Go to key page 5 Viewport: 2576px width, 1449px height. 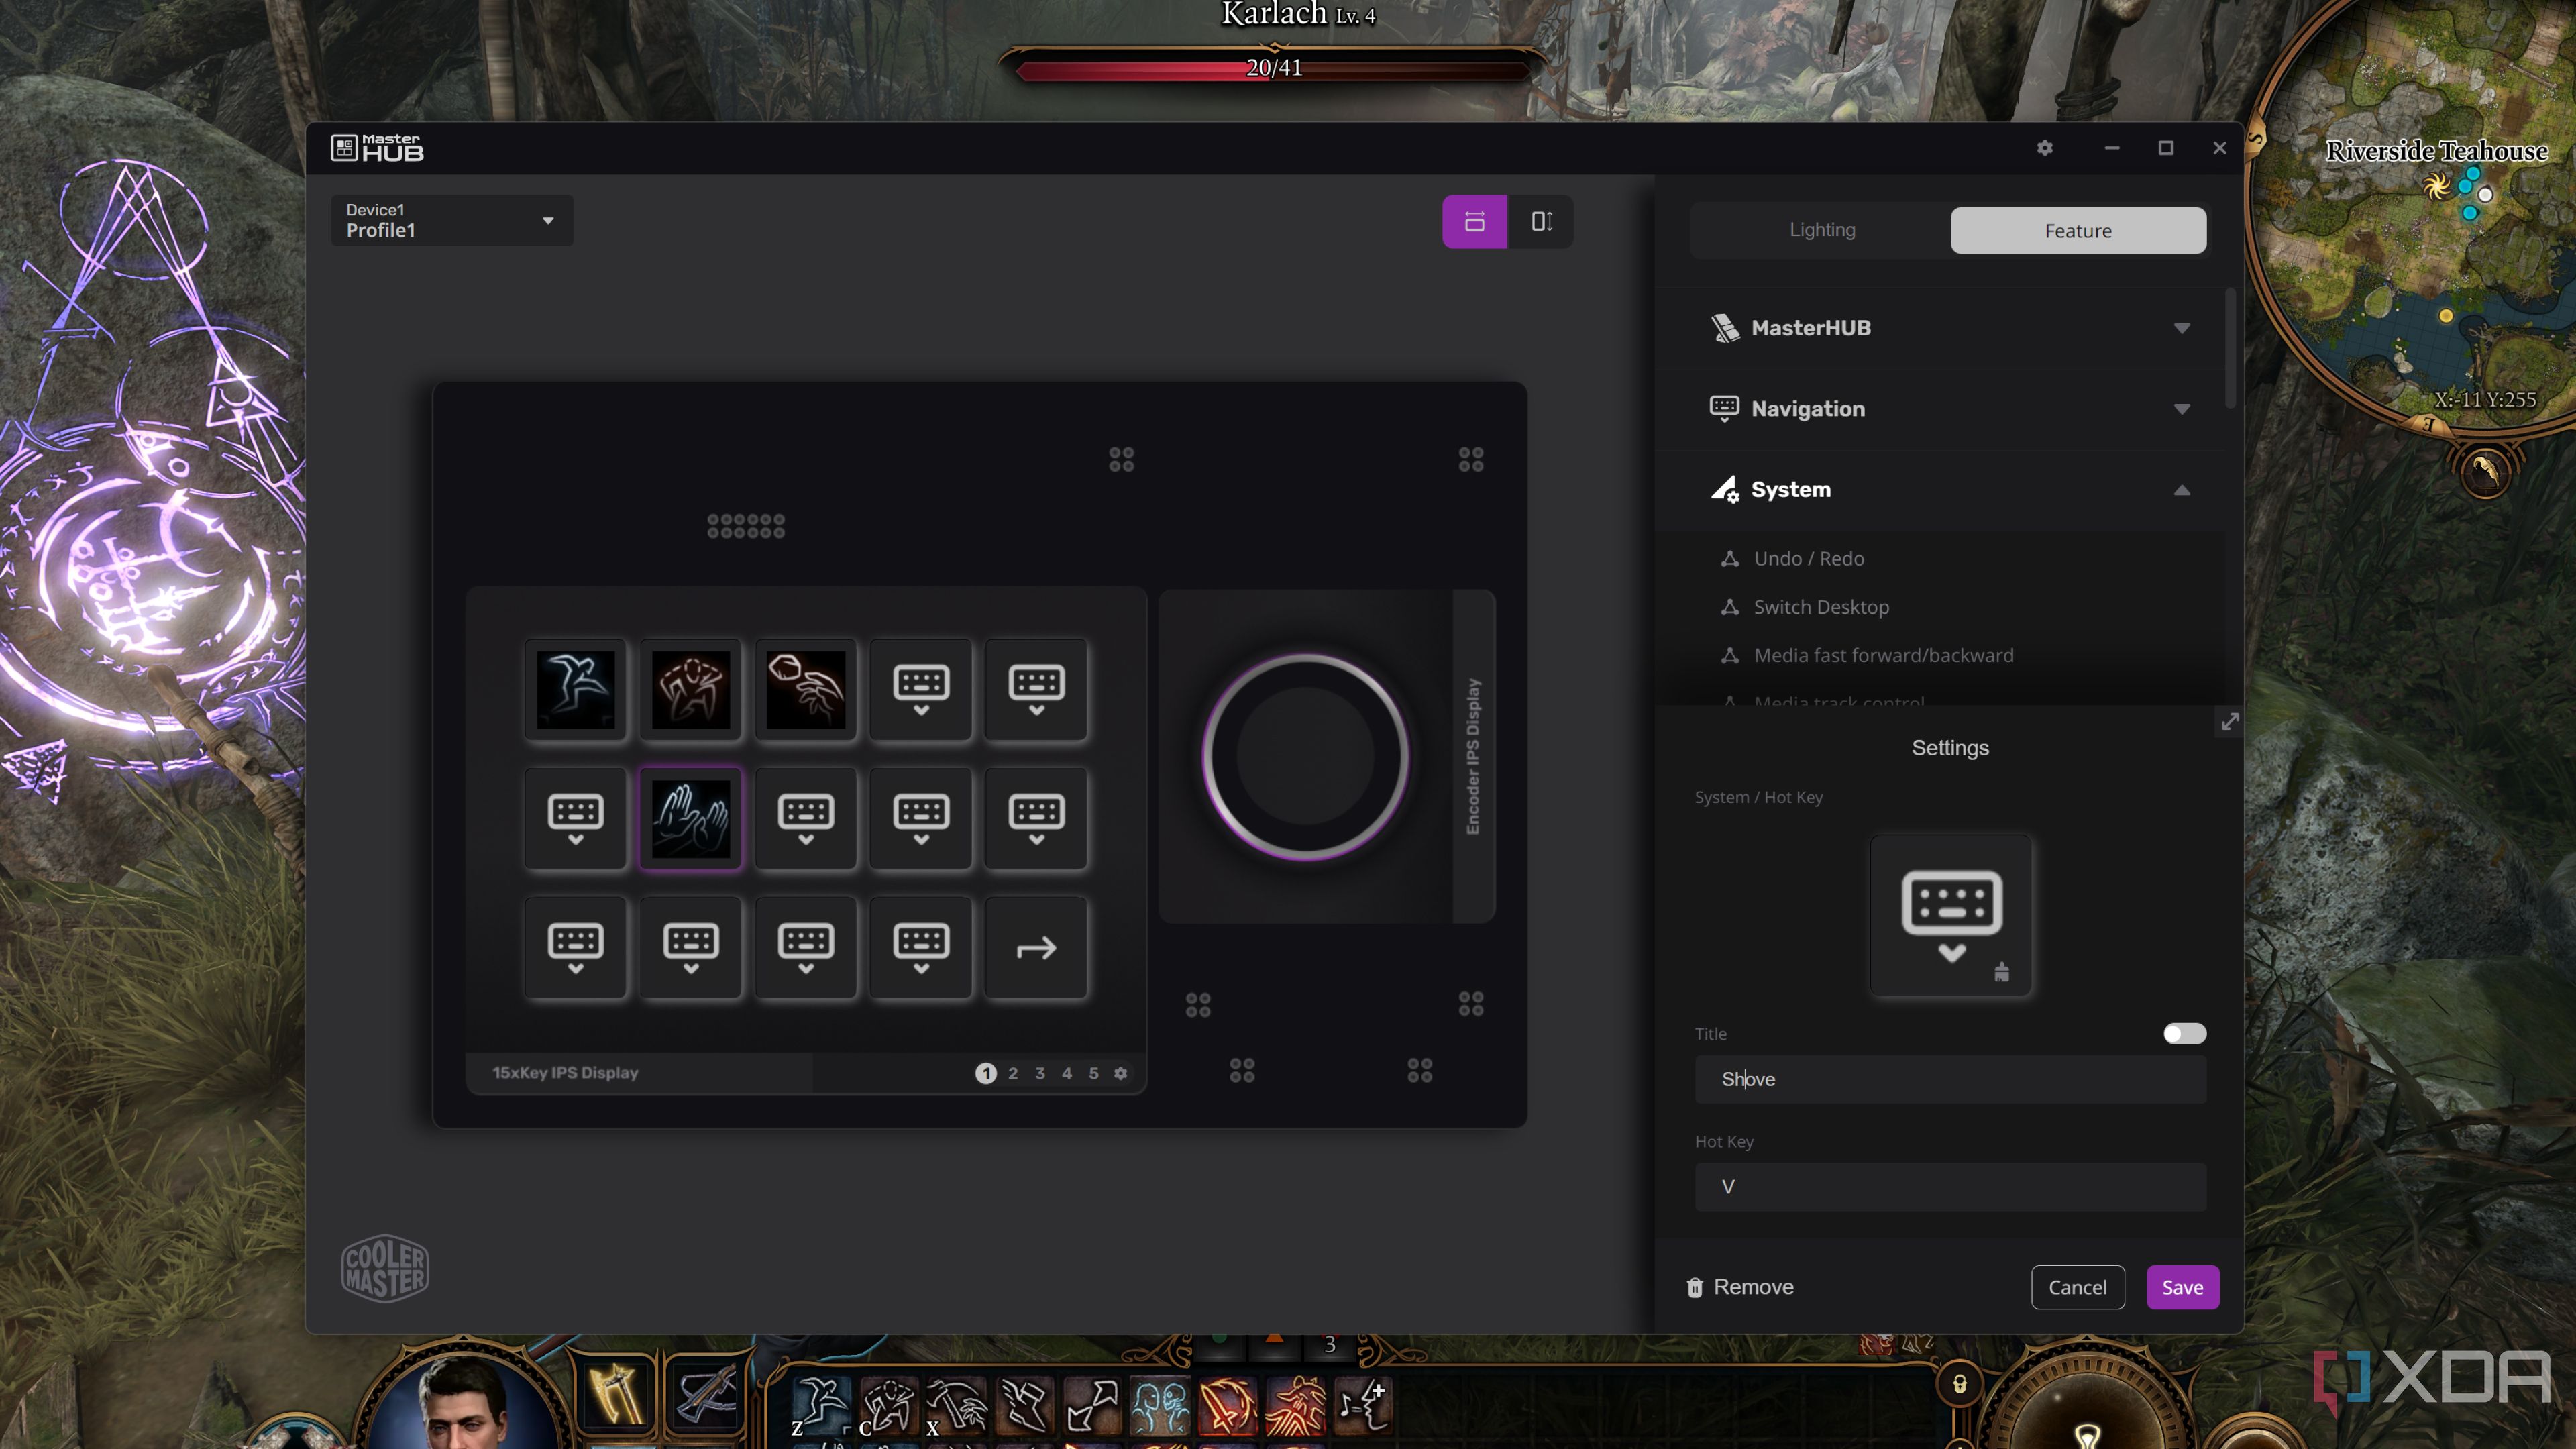[1094, 1073]
